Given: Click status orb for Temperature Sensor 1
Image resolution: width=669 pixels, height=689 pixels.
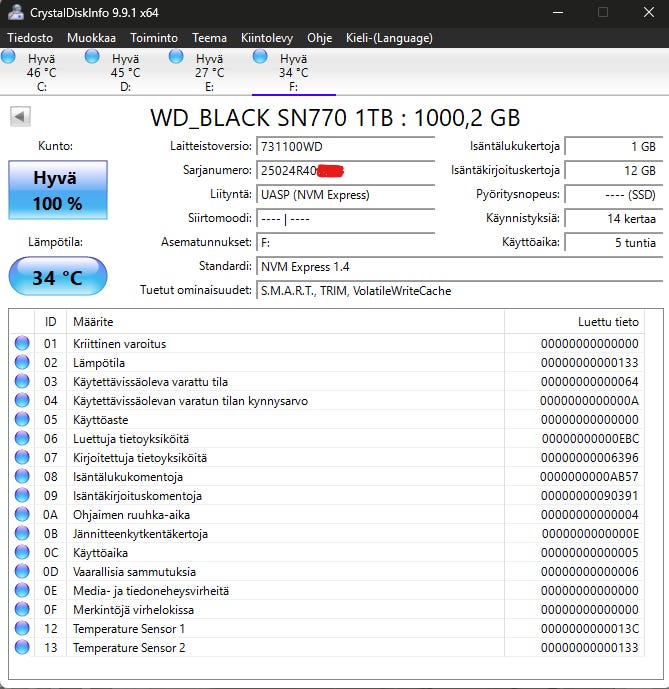Looking at the screenshot, I should (x=22, y=628).
